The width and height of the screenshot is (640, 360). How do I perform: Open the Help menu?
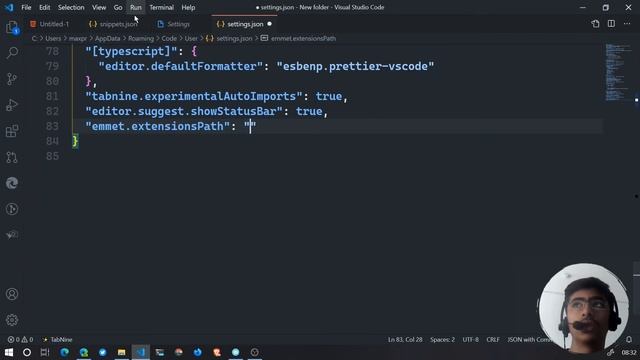188,7
